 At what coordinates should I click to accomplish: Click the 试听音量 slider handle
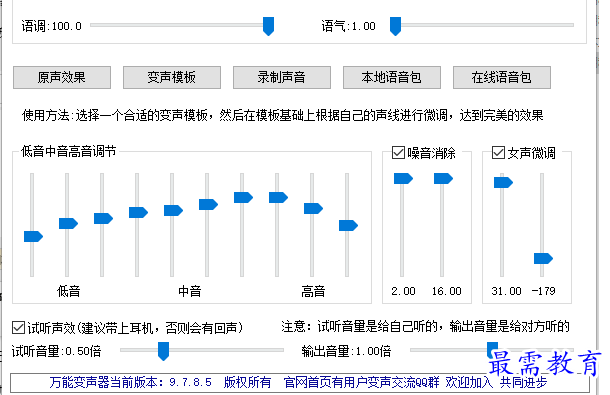tap(163, 351)
